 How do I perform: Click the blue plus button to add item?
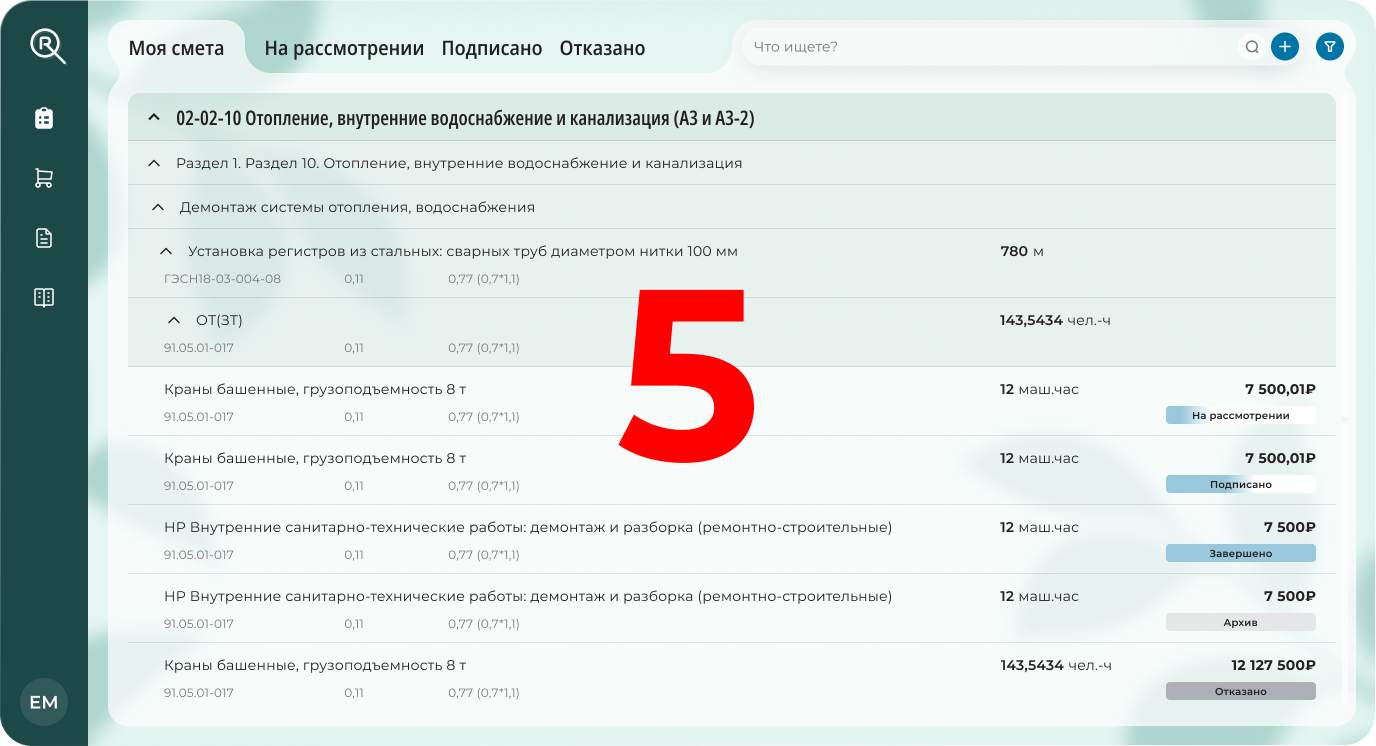click(x=1284, y=46)
